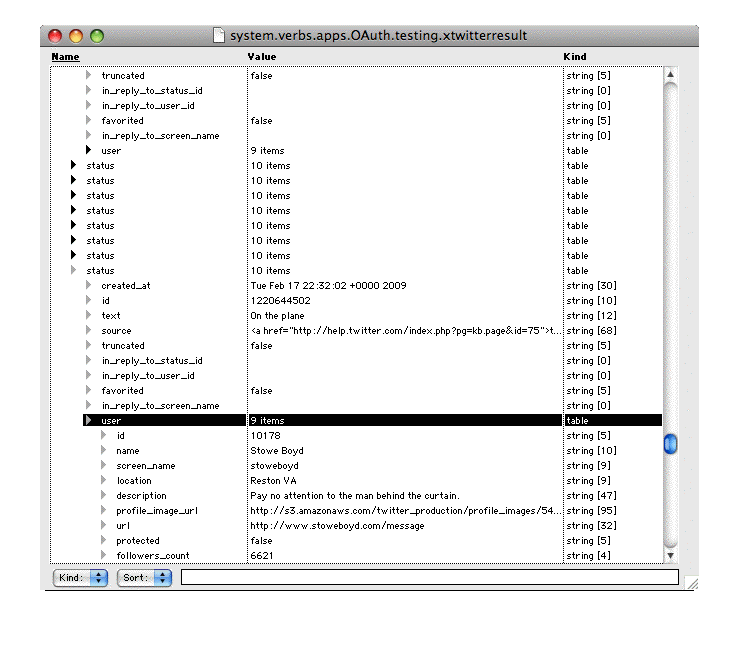Image resolution: width=739 pixels, height=645 pixels.
Task: Click the document icon in title bar
Action: (219, 36)
